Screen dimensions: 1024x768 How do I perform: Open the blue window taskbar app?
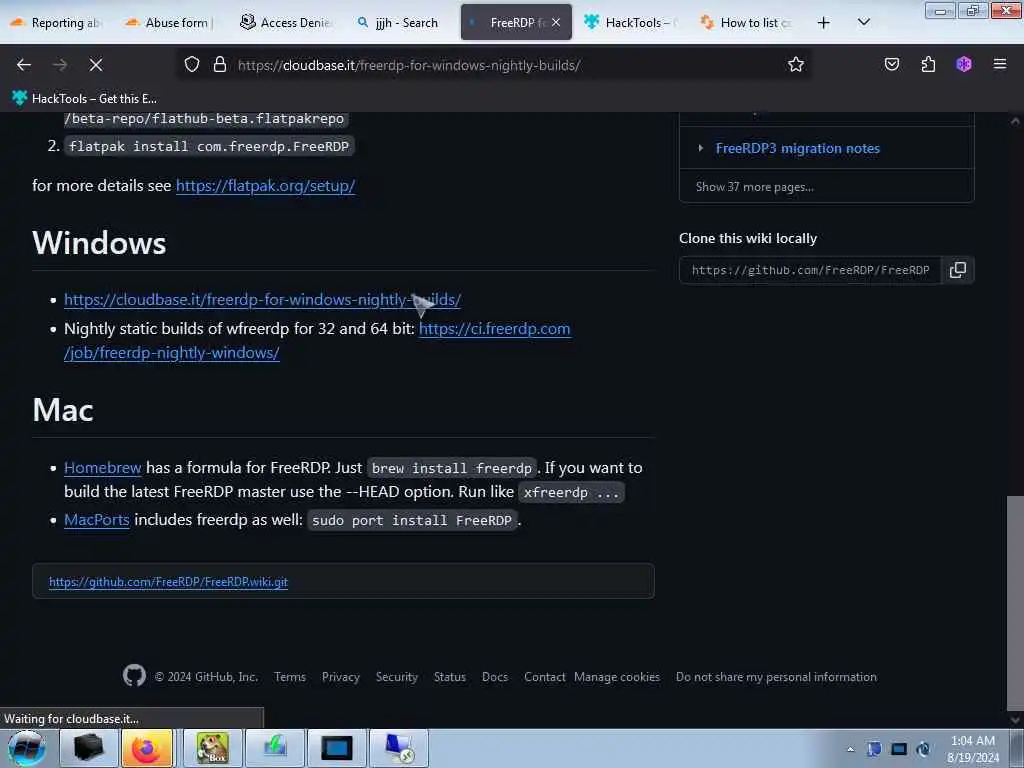337,748
